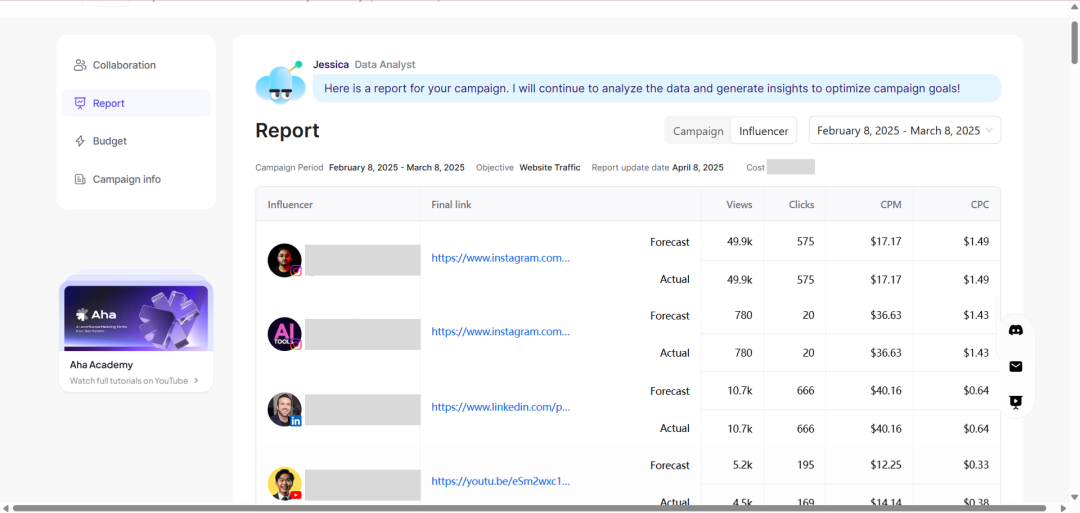Click the Influencer column header

[290, 205]
